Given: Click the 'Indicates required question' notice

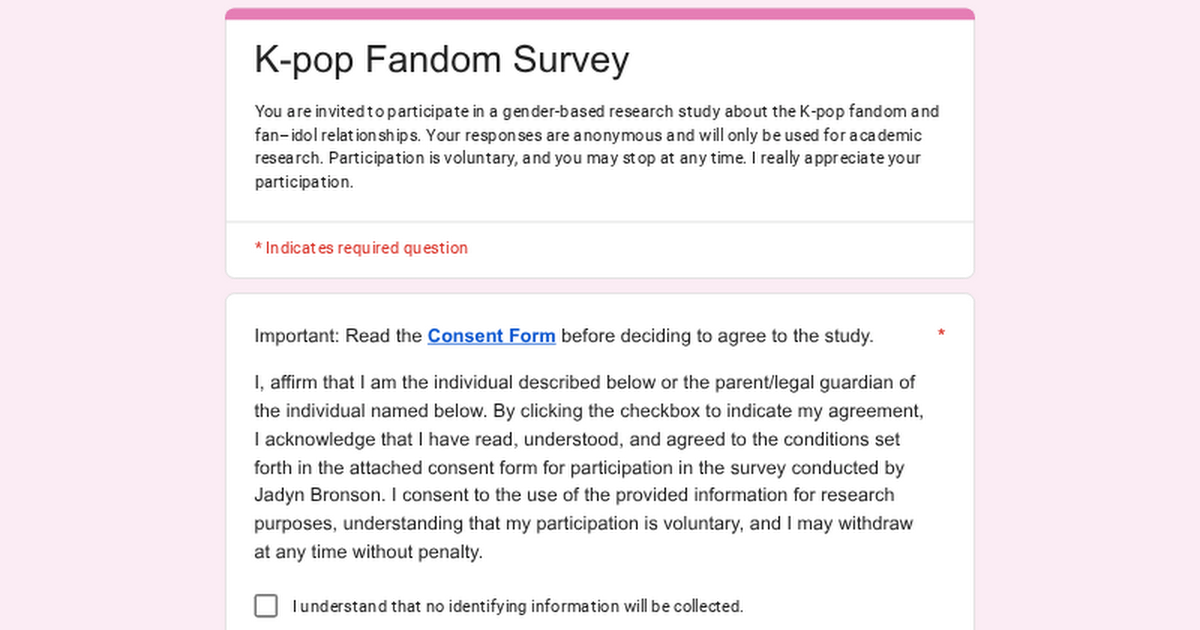Looking at the screenshot, I should coord(361,248).
